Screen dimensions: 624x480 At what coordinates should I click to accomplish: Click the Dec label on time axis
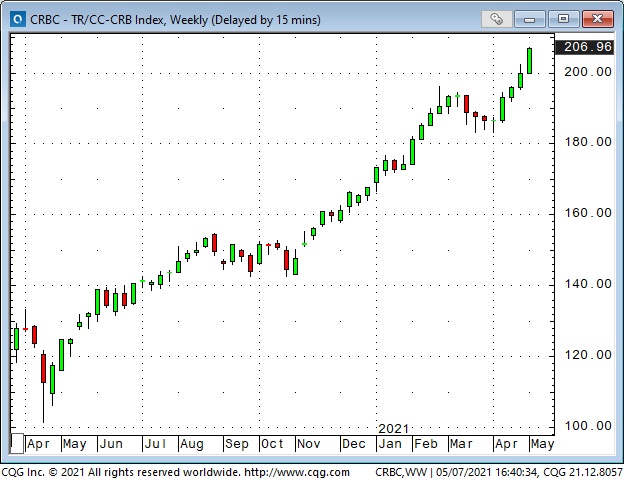(354, 444)
